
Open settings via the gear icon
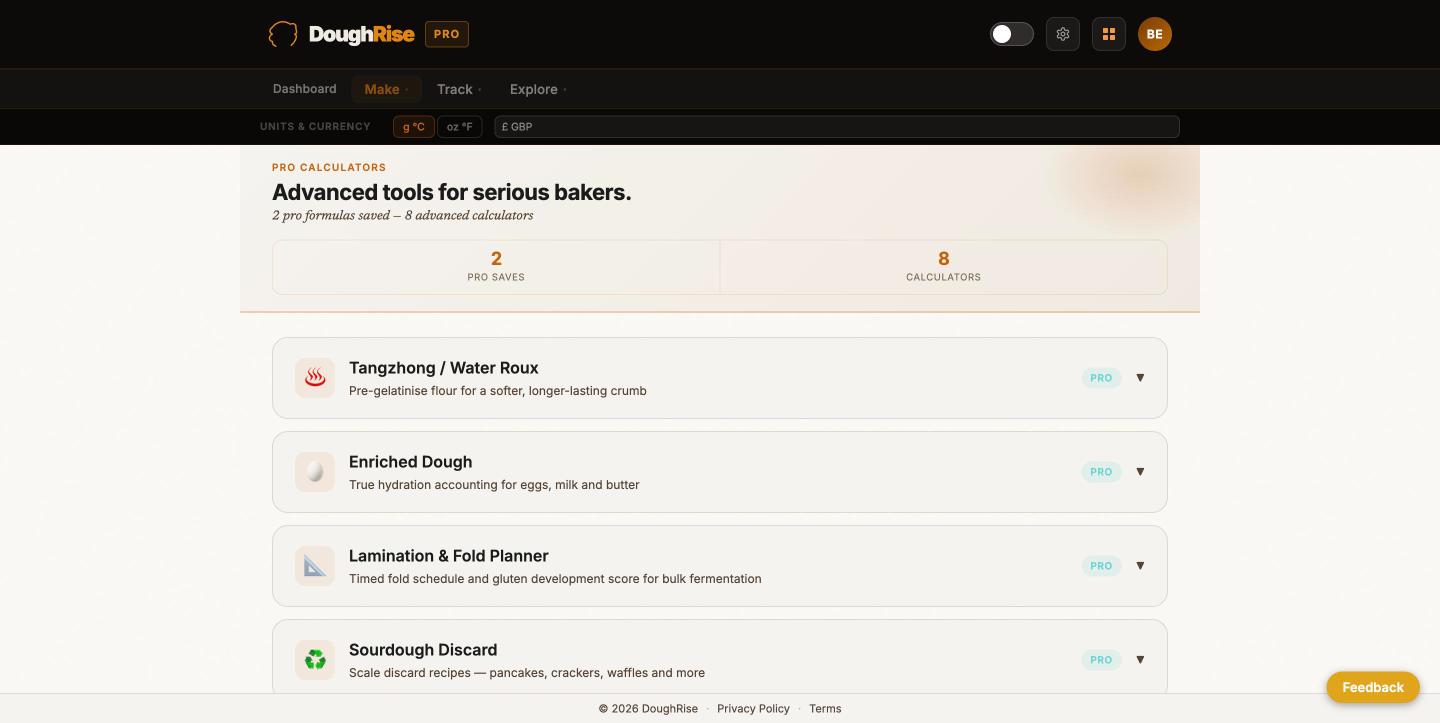point(1063,34)
